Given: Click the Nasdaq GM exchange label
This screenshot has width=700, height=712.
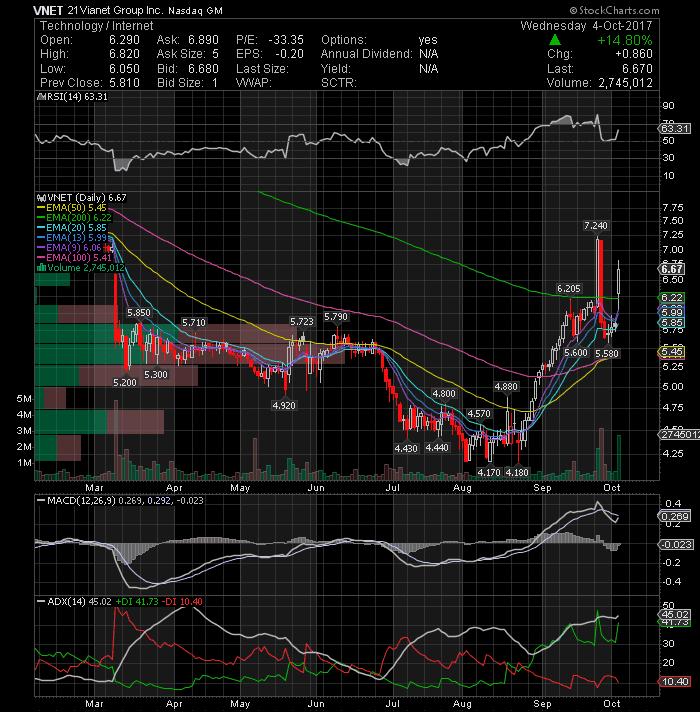Looking at the screenshot, I should coord(195,10).
